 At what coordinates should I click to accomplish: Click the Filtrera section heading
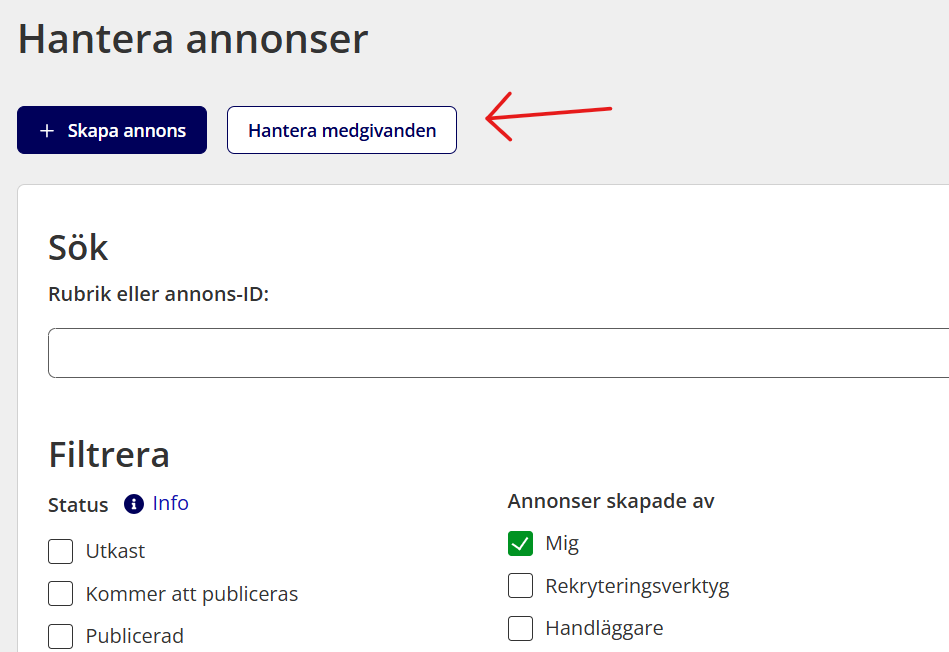[x=109, y=455]
